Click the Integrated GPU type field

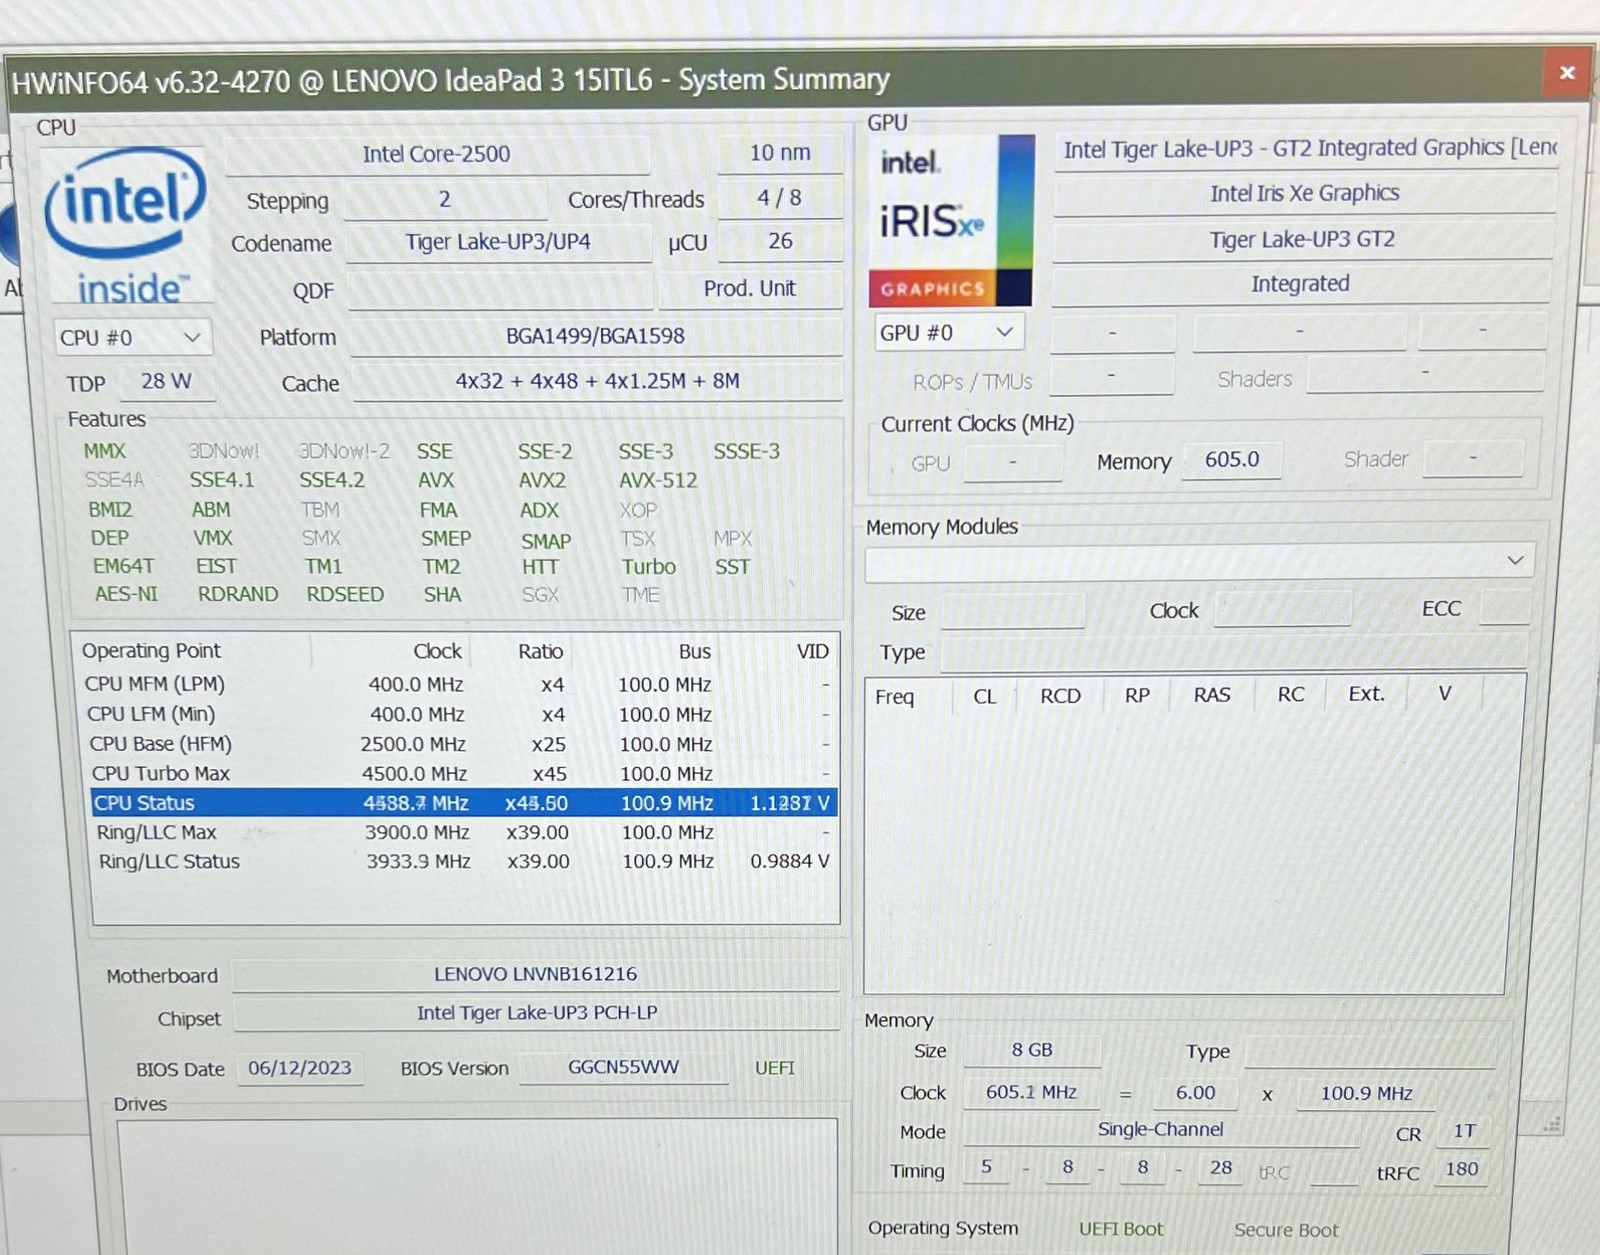(1300, 284)
